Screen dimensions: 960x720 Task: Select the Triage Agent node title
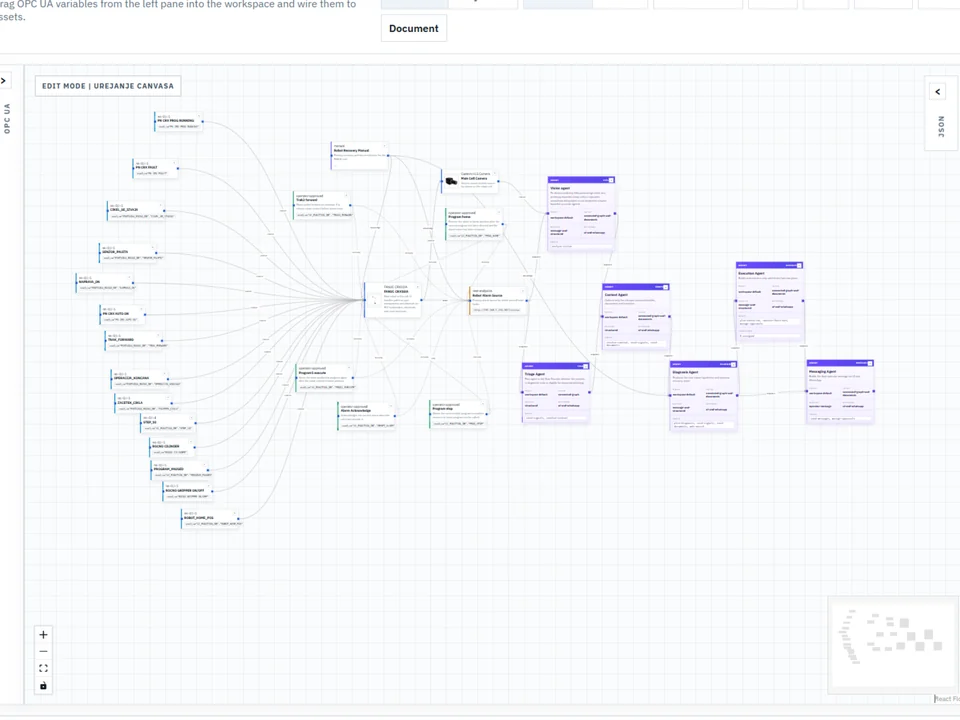[534, 373]
